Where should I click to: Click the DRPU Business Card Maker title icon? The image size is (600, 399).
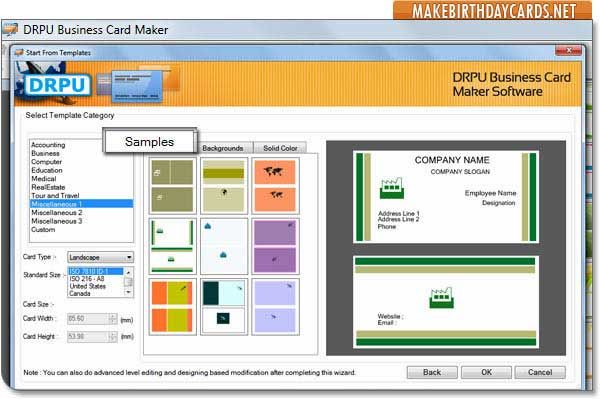pos(10,30)
